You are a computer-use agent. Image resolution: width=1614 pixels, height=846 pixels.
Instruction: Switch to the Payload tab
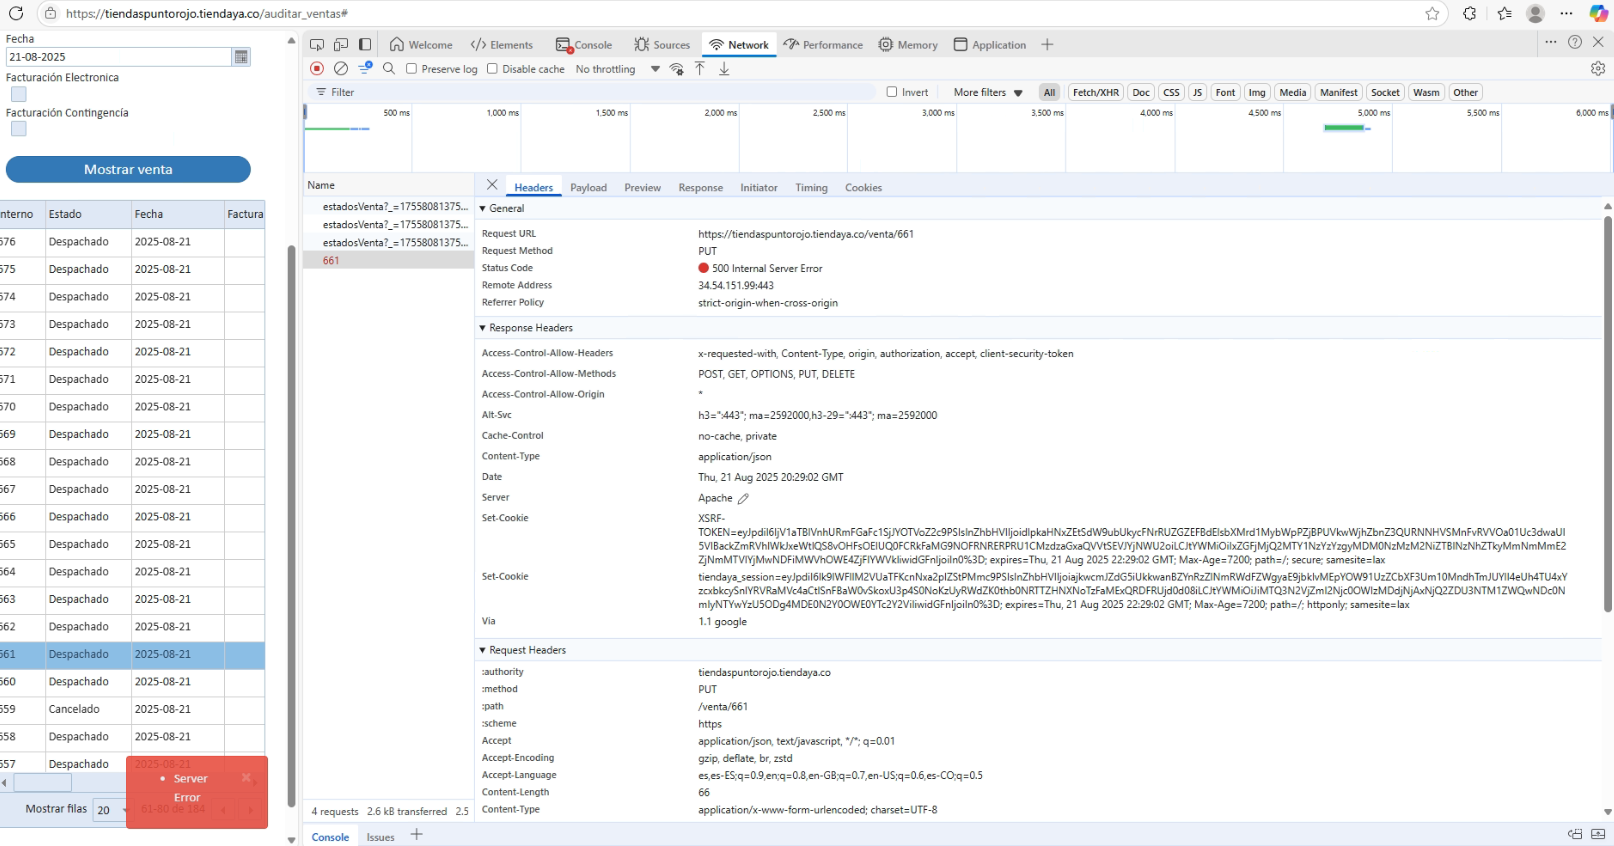(x=588, y=188)
